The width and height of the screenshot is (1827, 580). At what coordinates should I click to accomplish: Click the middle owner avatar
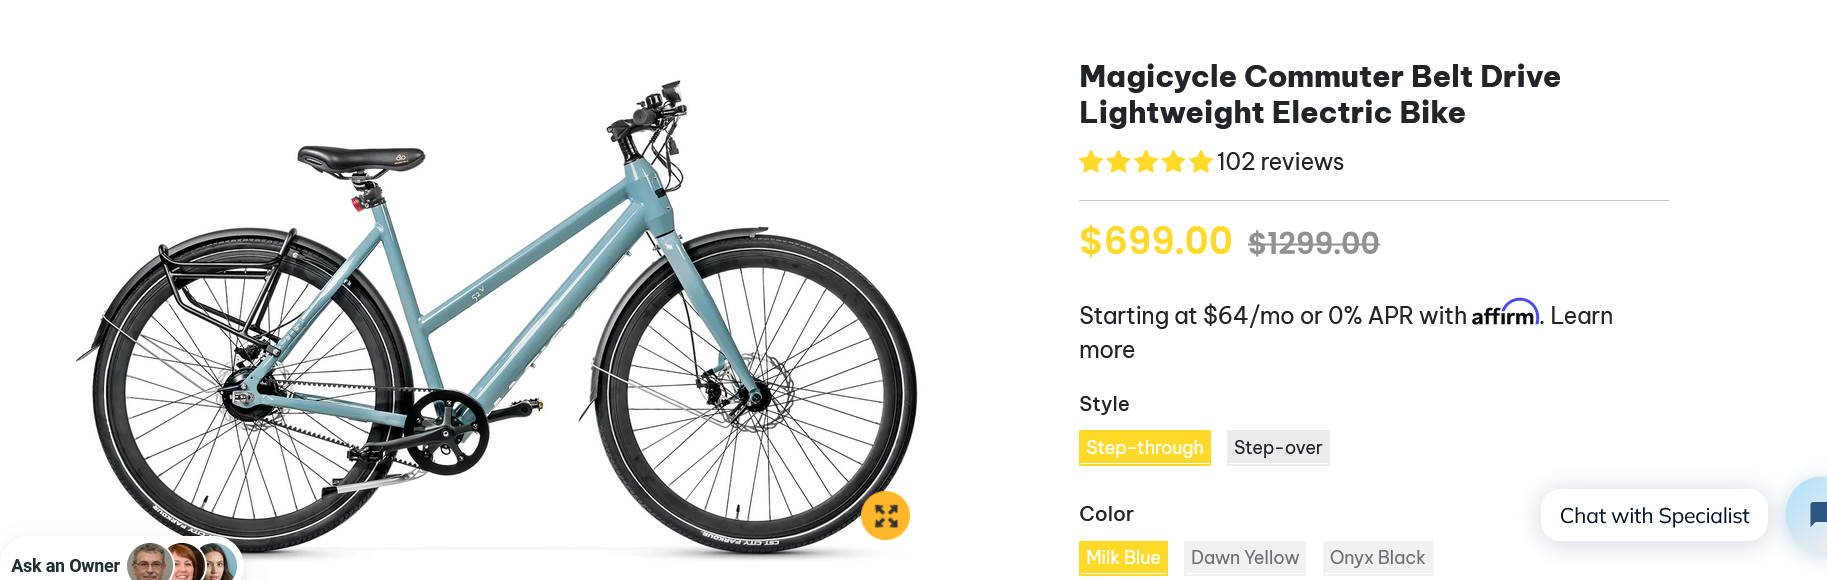click(185, 564)
